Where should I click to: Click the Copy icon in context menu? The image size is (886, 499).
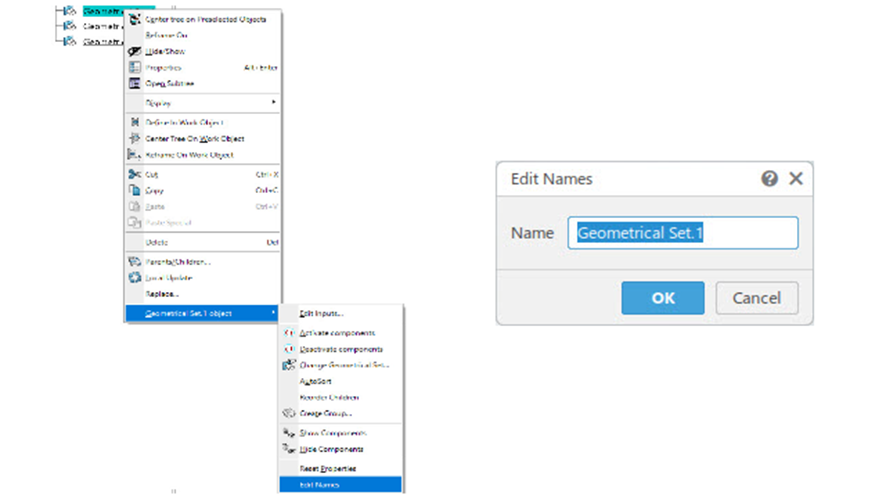click(x=134, y=190)
